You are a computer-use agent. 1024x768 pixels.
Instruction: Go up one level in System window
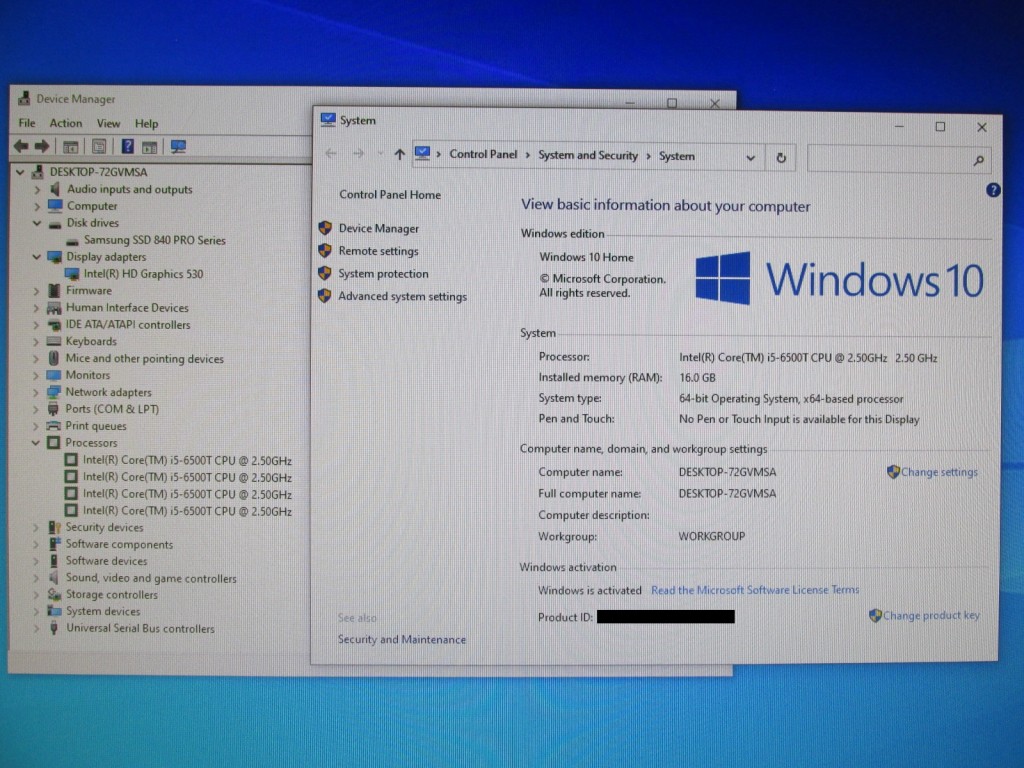(400, 155)
